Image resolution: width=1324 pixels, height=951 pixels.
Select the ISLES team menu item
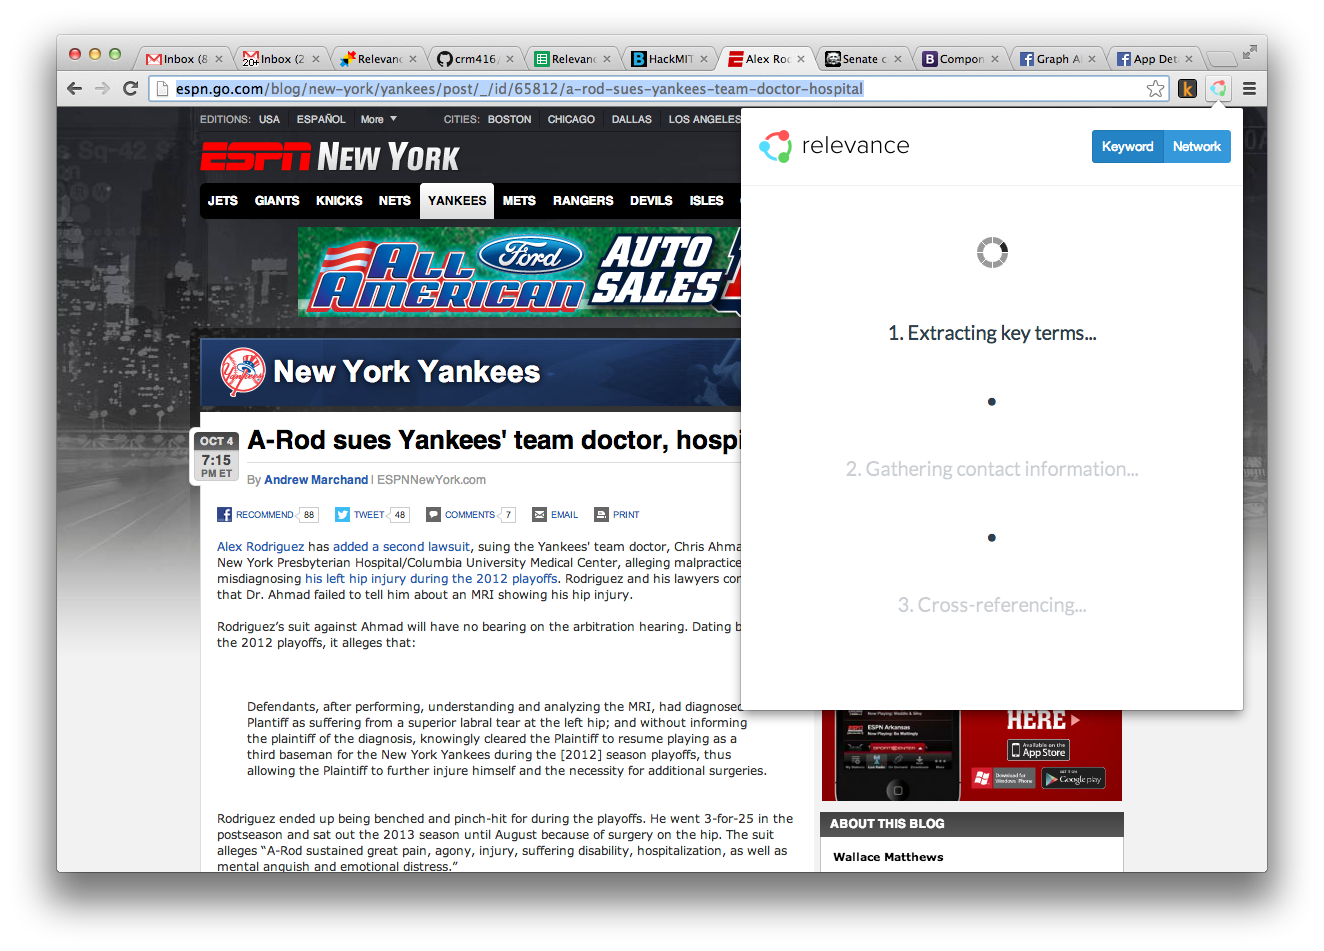[706, 201]
